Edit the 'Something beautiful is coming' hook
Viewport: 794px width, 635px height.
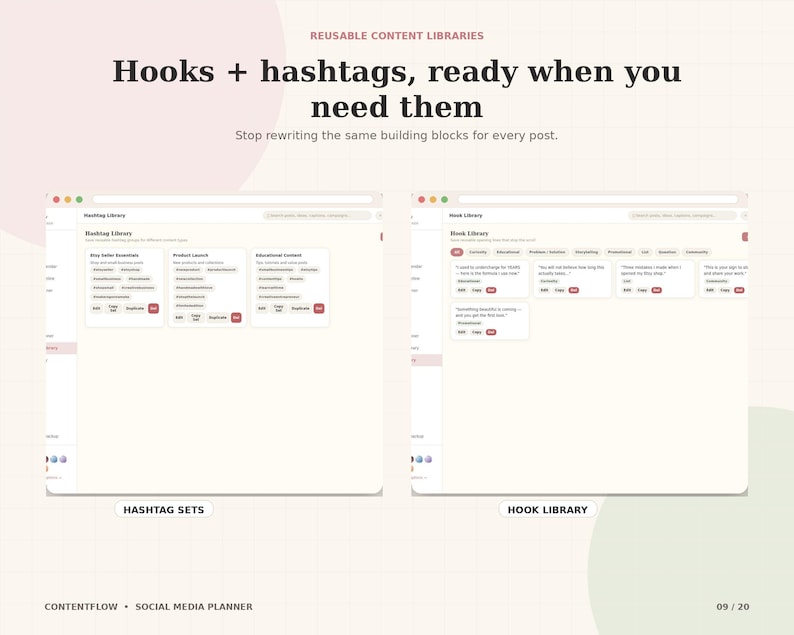pos(462,332)
